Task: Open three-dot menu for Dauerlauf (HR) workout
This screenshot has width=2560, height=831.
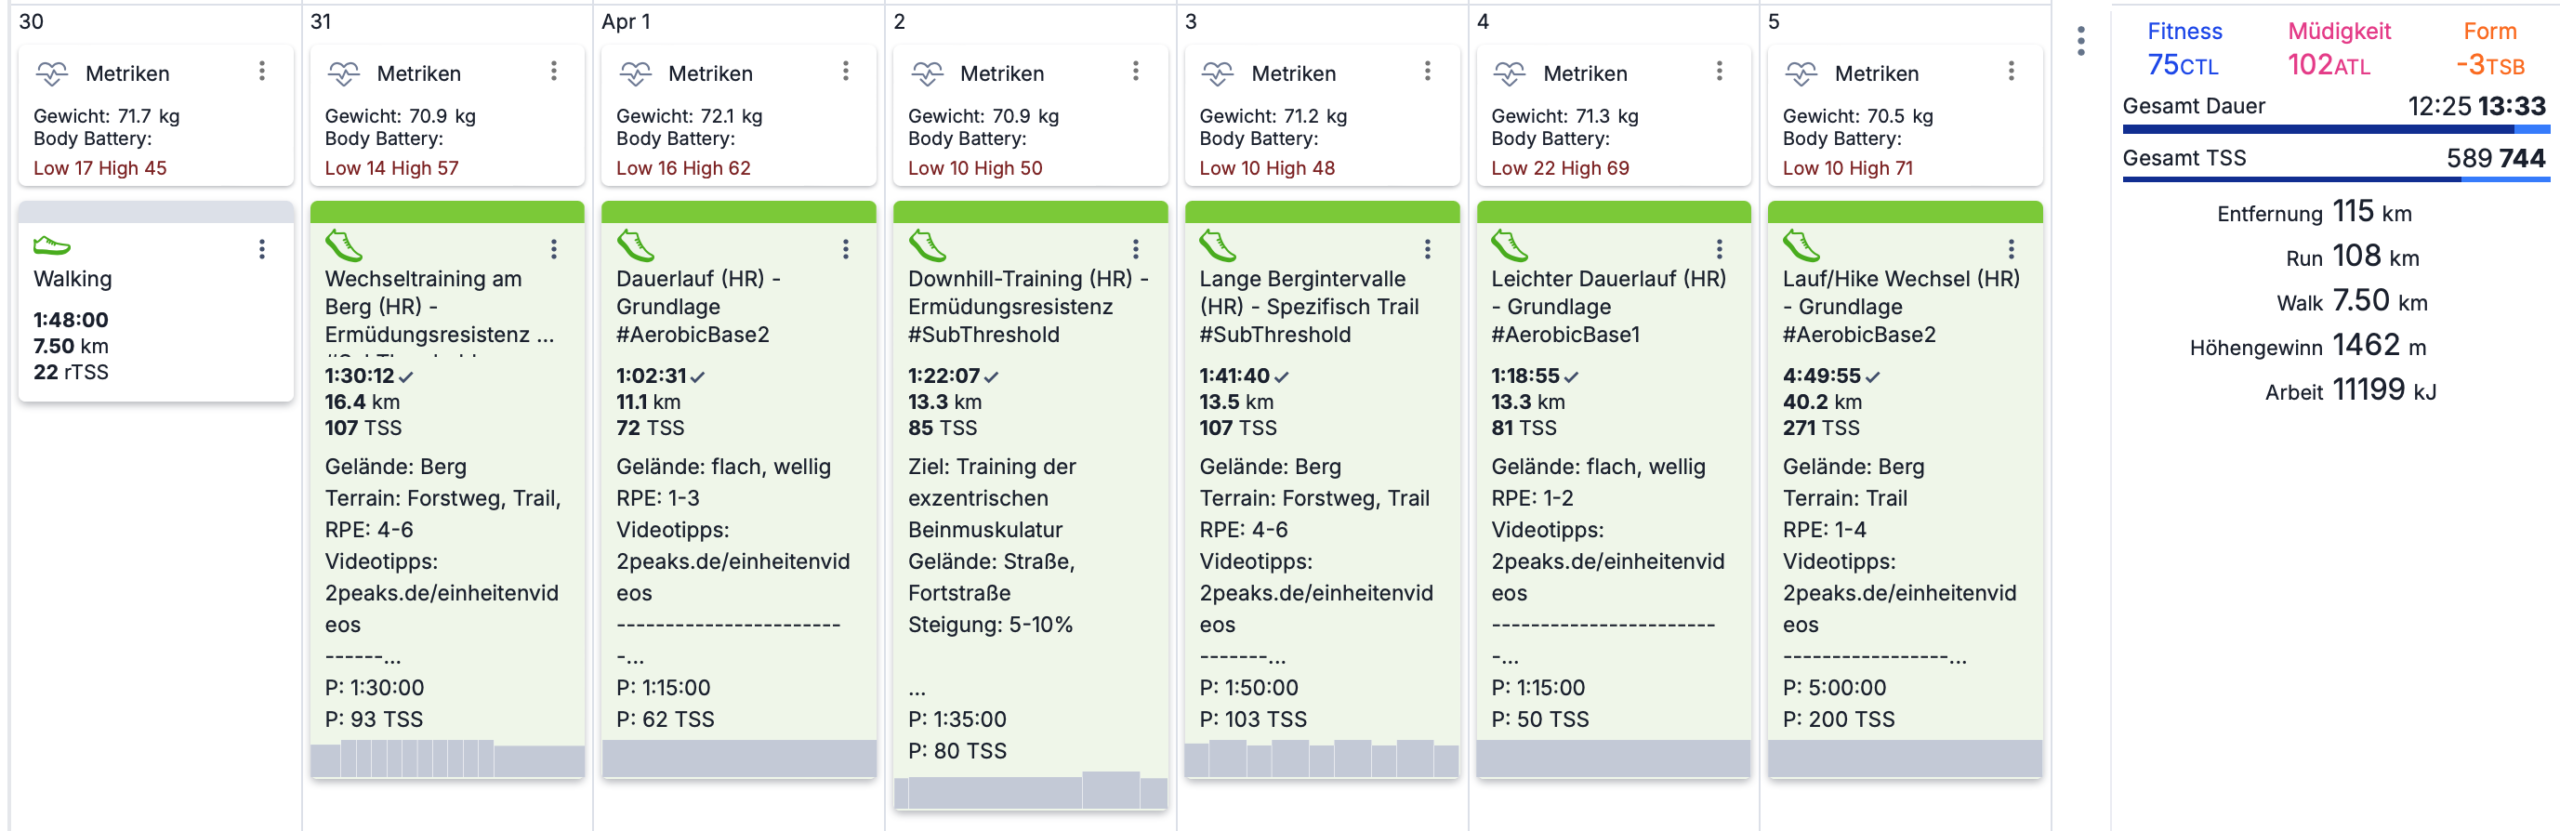Action: [846, 249]
